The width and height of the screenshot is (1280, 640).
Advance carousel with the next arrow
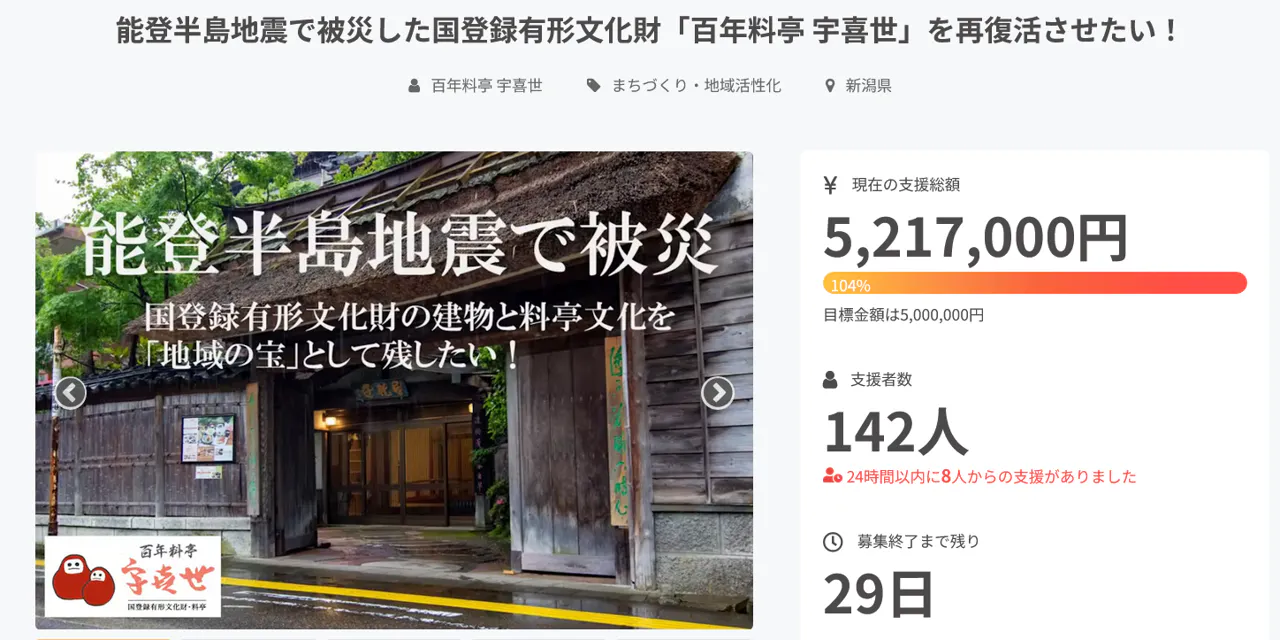(x=717, y=393)
